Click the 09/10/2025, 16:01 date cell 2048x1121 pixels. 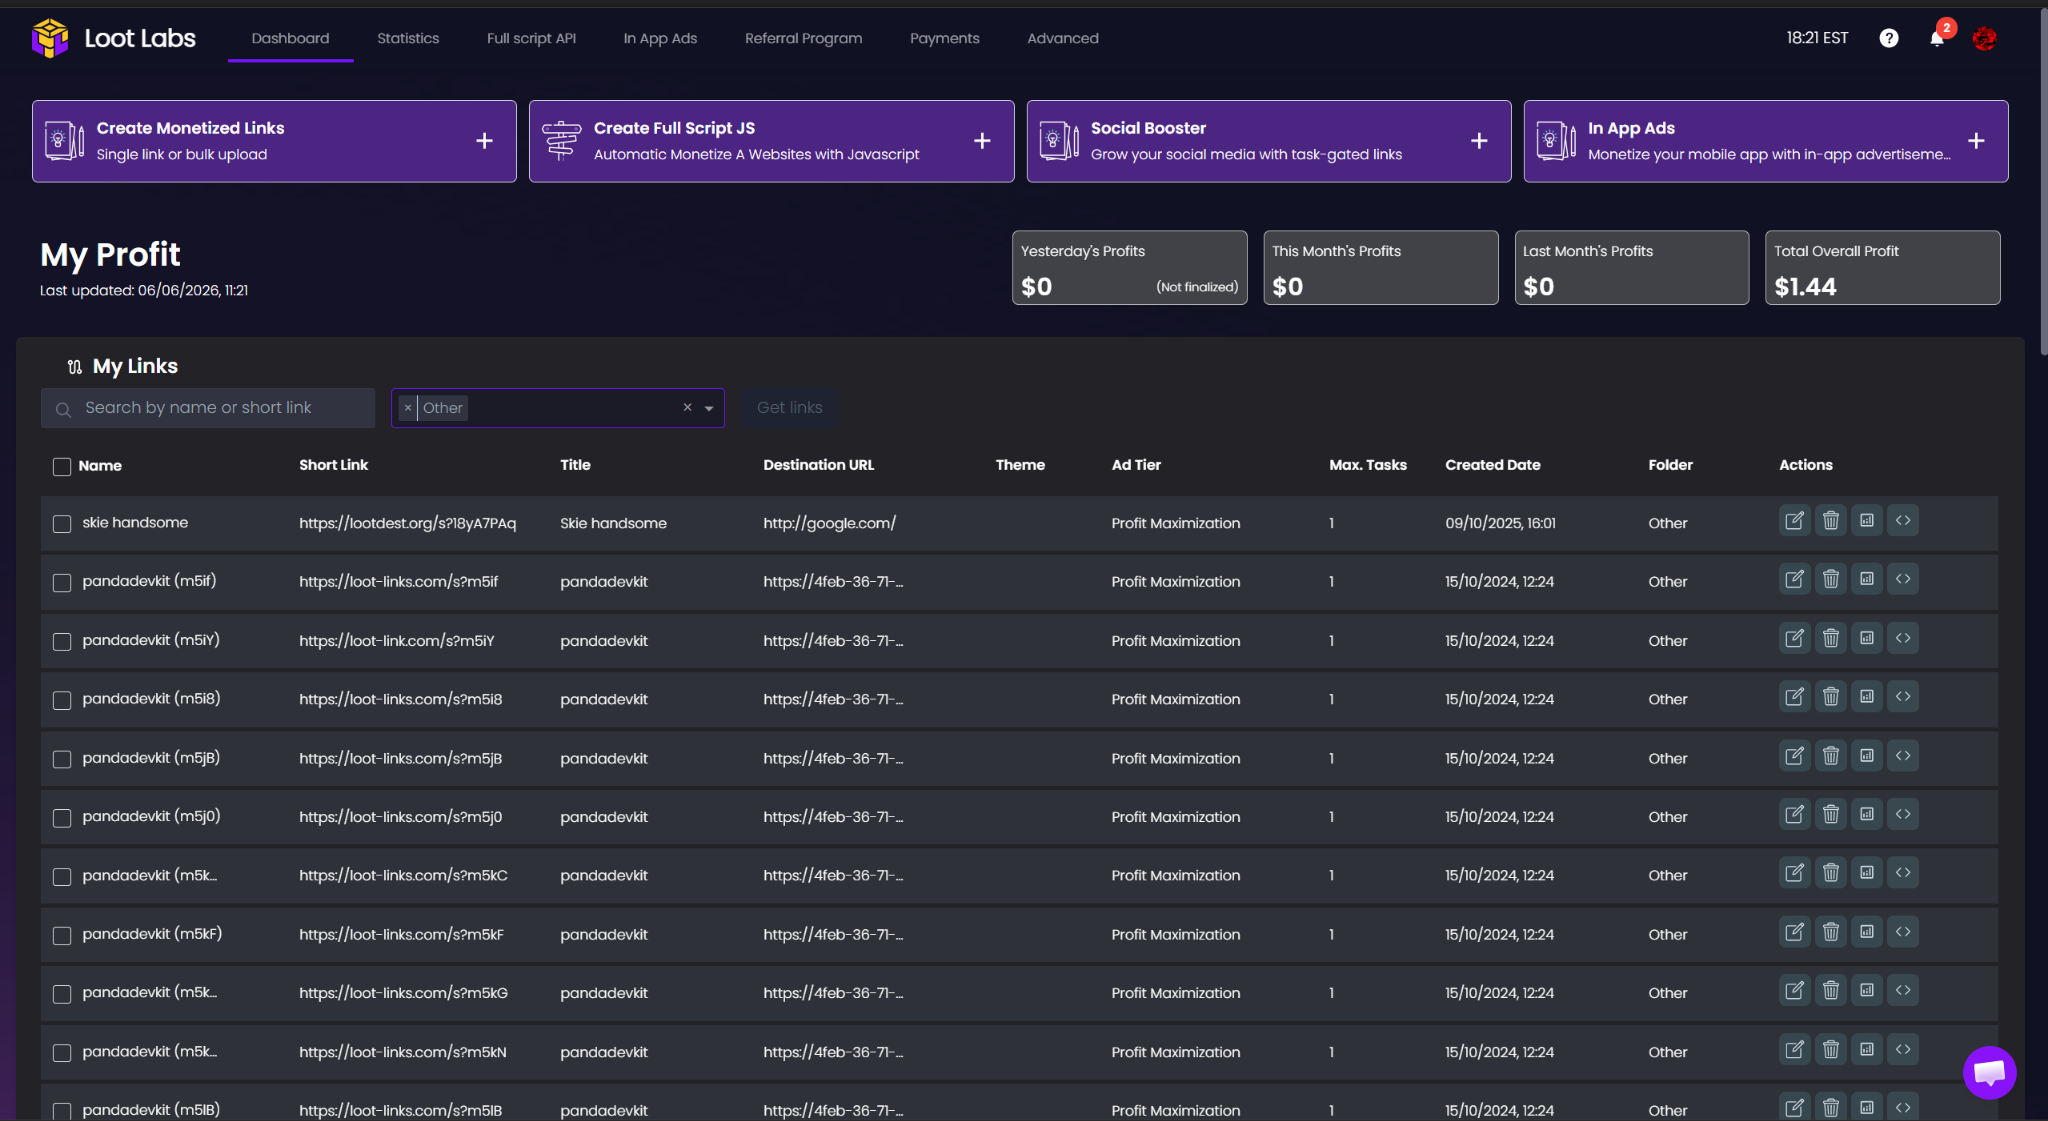[x=1500, y=523]
